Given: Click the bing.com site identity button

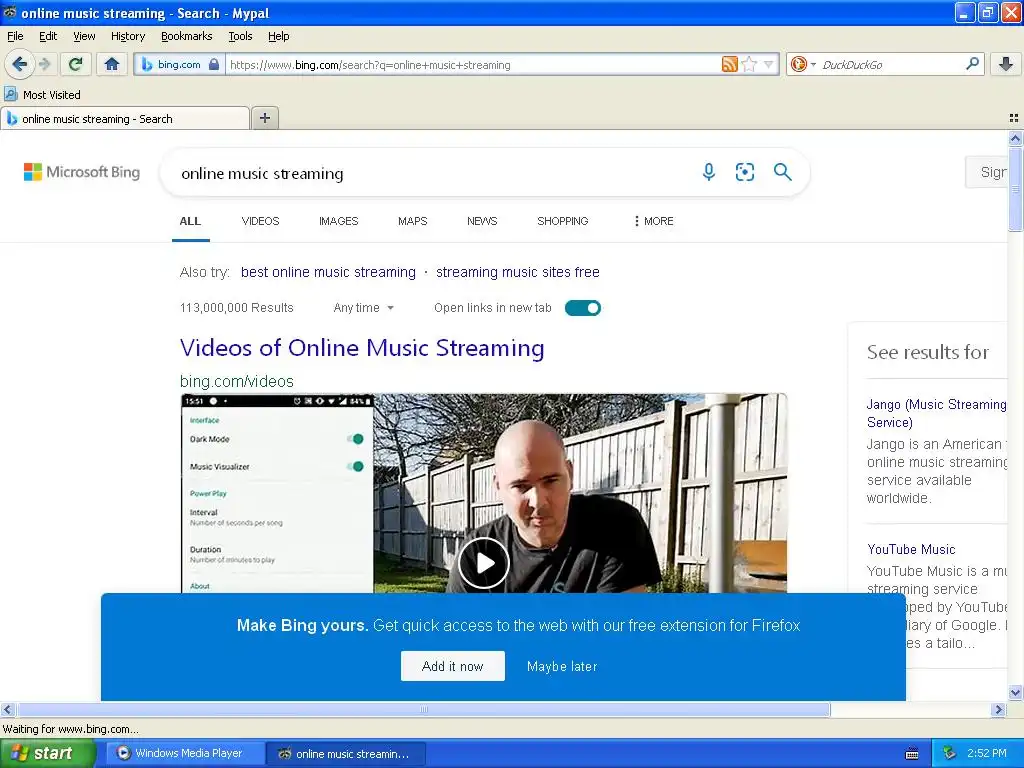Looking at the screenshot, I should 179,64.
